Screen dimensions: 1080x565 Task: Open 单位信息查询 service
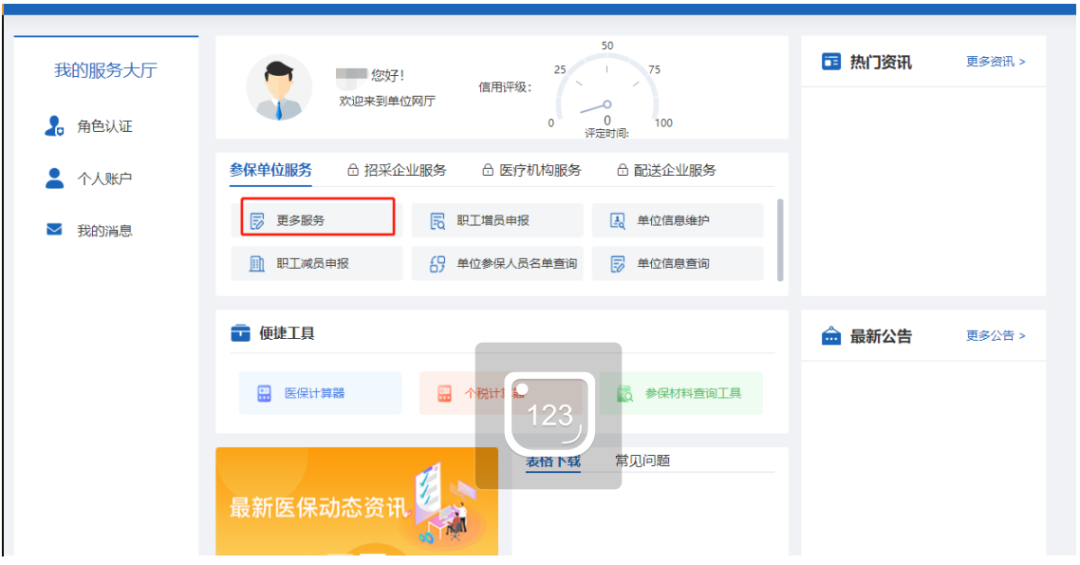(x=678, y=263)
